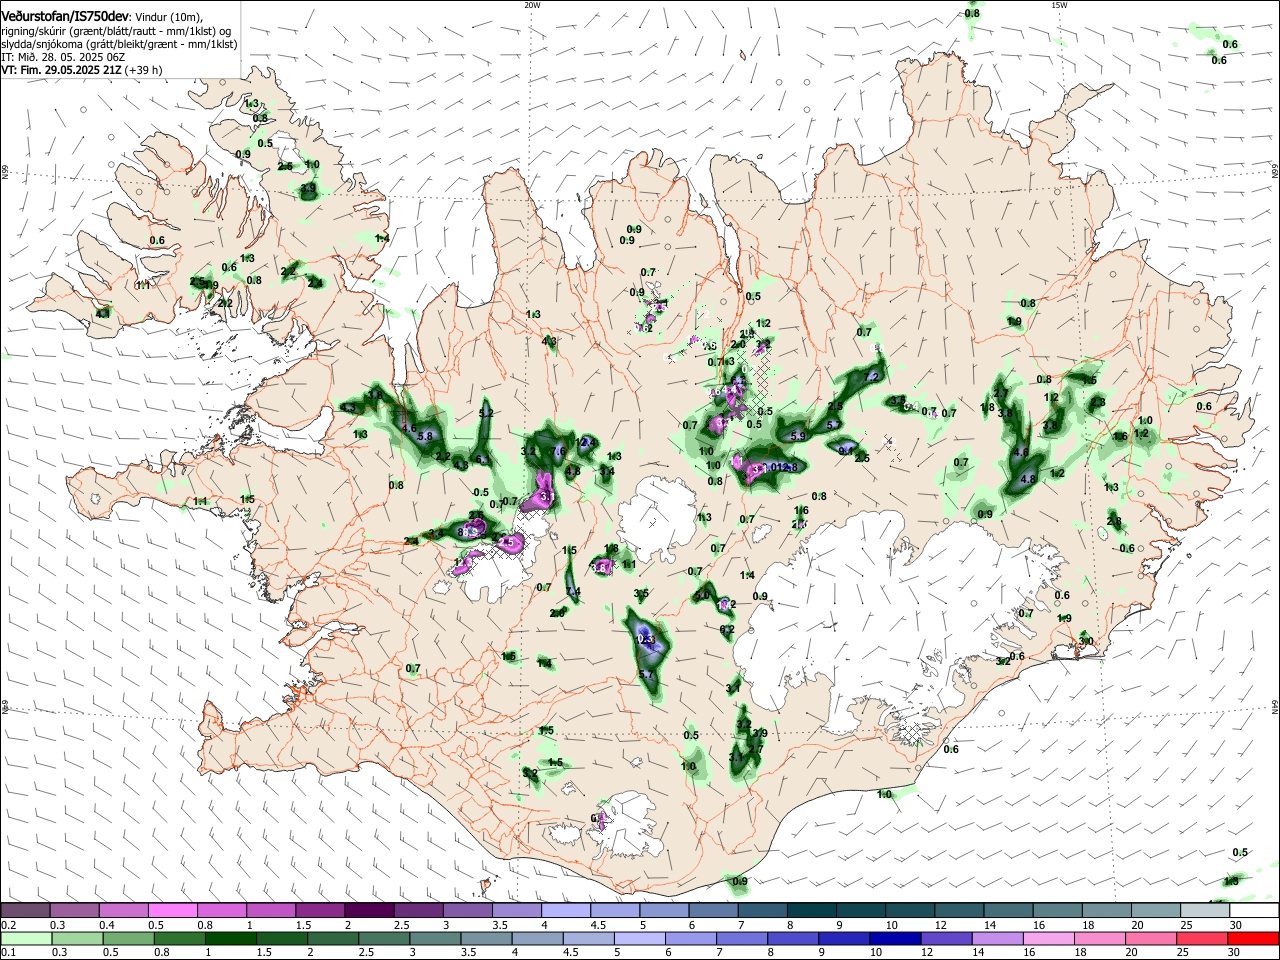
Task: Click the "7.2" precipitation value on the map
Action: pyautogui.click(x=871, y=377)
